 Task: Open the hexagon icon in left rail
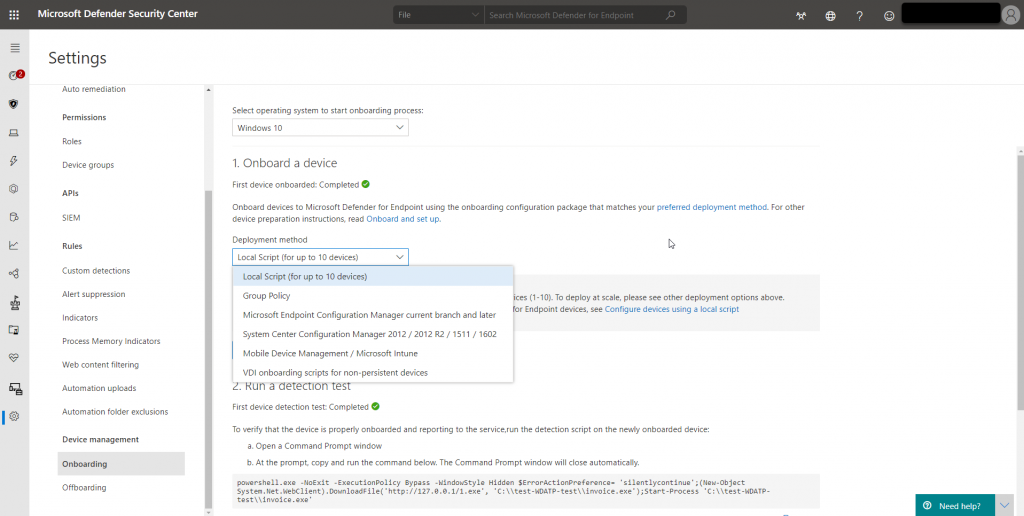click(x=14, y=189)
